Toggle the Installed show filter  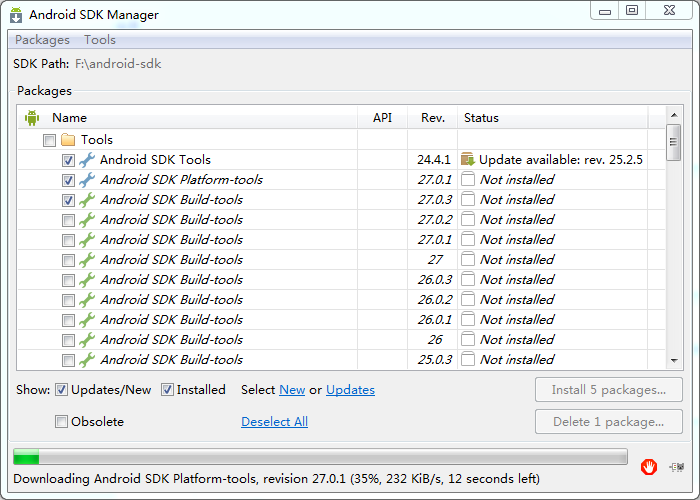(x=167, y=390)
